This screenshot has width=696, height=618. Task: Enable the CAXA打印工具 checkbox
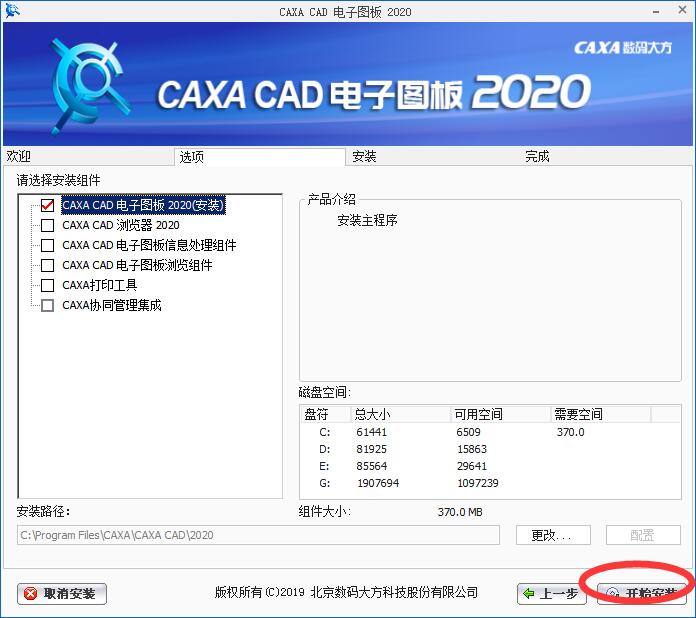coord(47,285)
